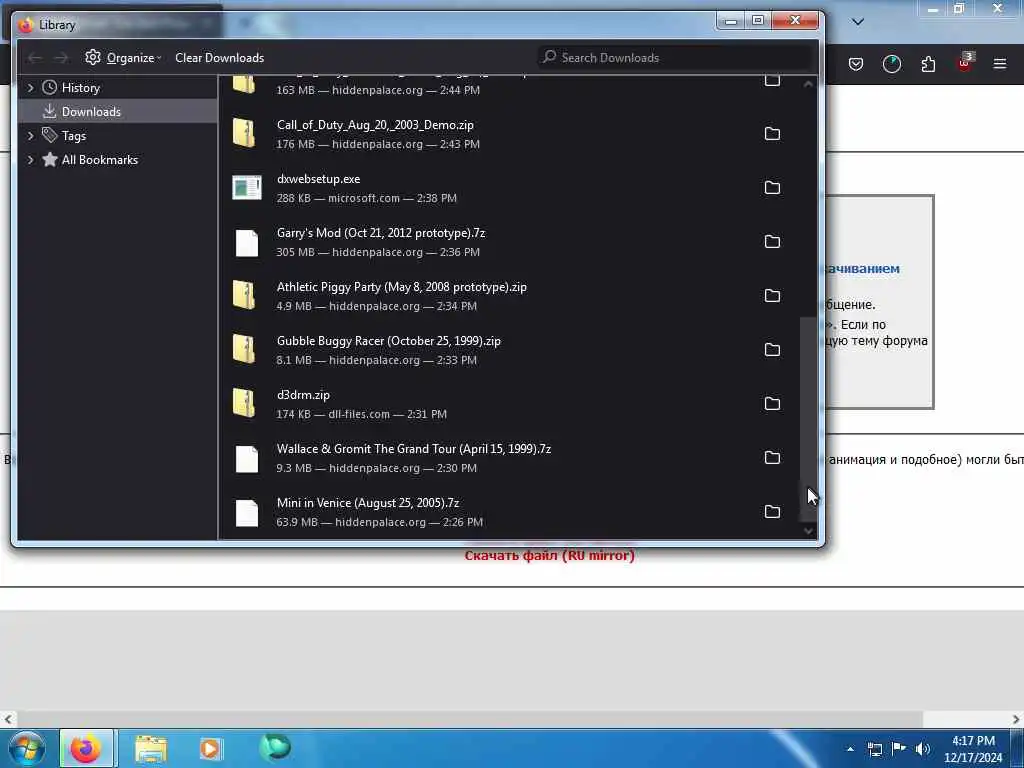Image resolution: width=1024 pixels, height=768 pixels.
Task: Select Wallace & Gromit The Grand Tour file
Action: [509, 458]
